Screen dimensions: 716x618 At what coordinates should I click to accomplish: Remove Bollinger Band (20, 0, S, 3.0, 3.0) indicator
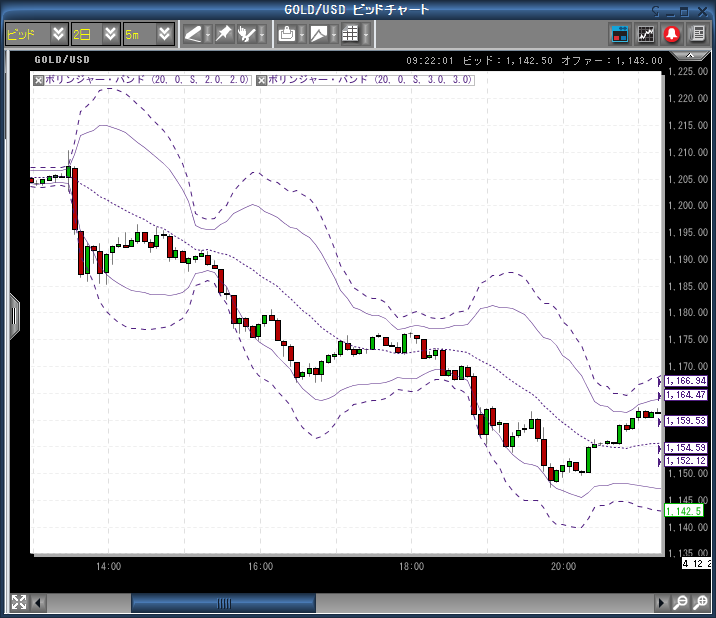click(x=262, y=79)
